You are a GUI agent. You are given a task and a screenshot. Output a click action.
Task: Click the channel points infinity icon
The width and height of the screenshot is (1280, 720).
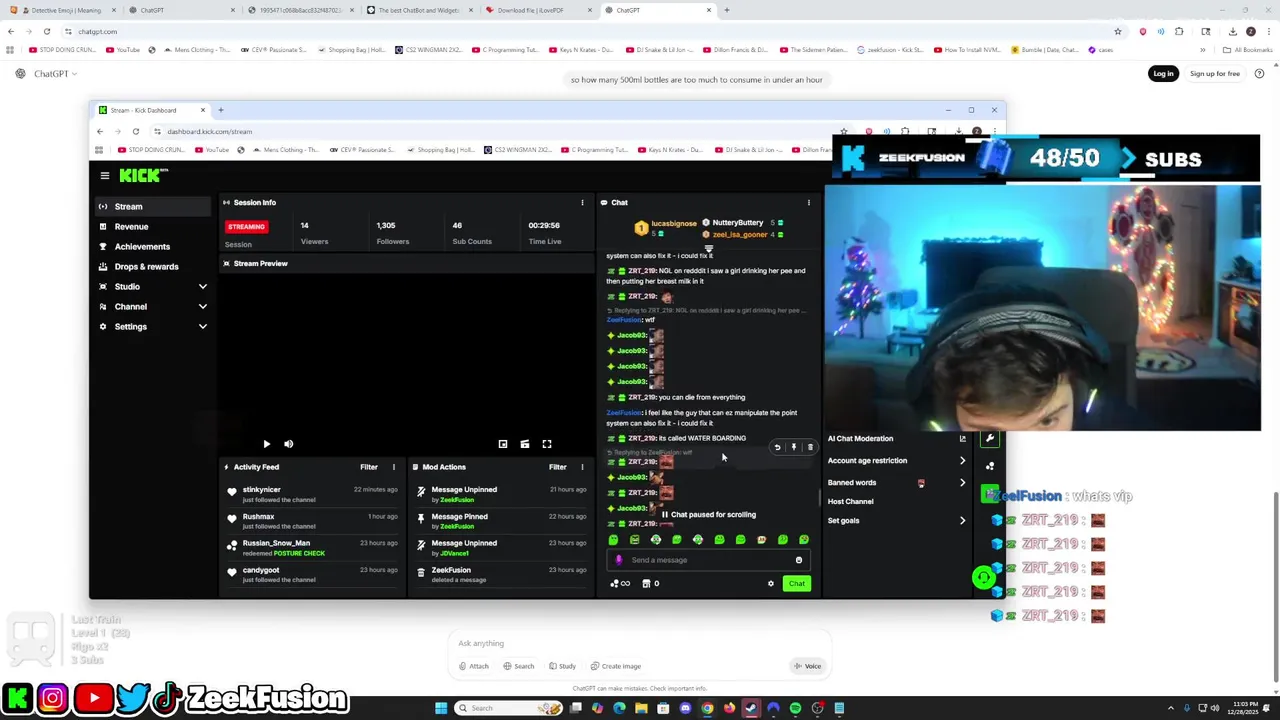620,584
